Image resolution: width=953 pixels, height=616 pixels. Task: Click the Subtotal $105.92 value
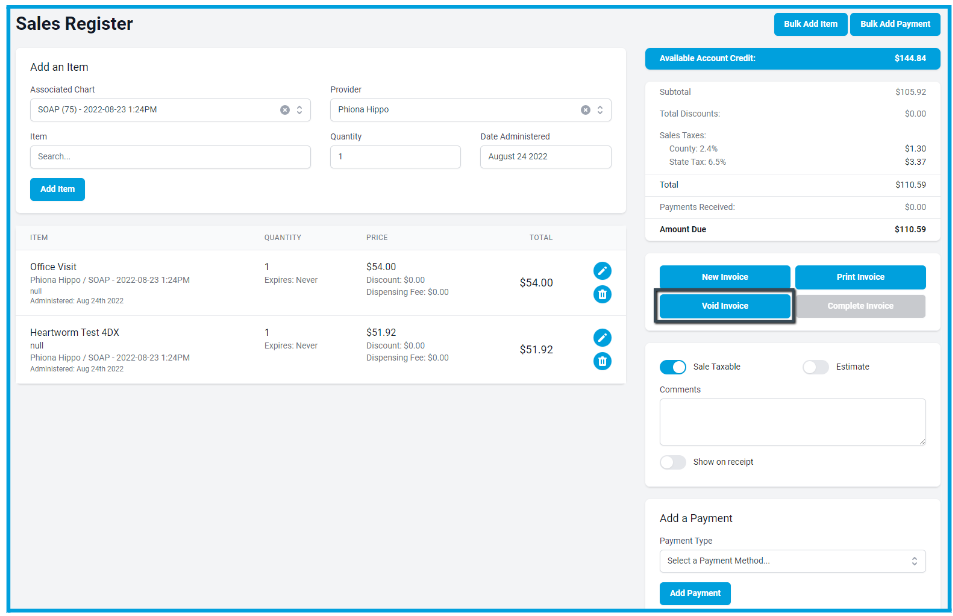[x=910, y=92]
